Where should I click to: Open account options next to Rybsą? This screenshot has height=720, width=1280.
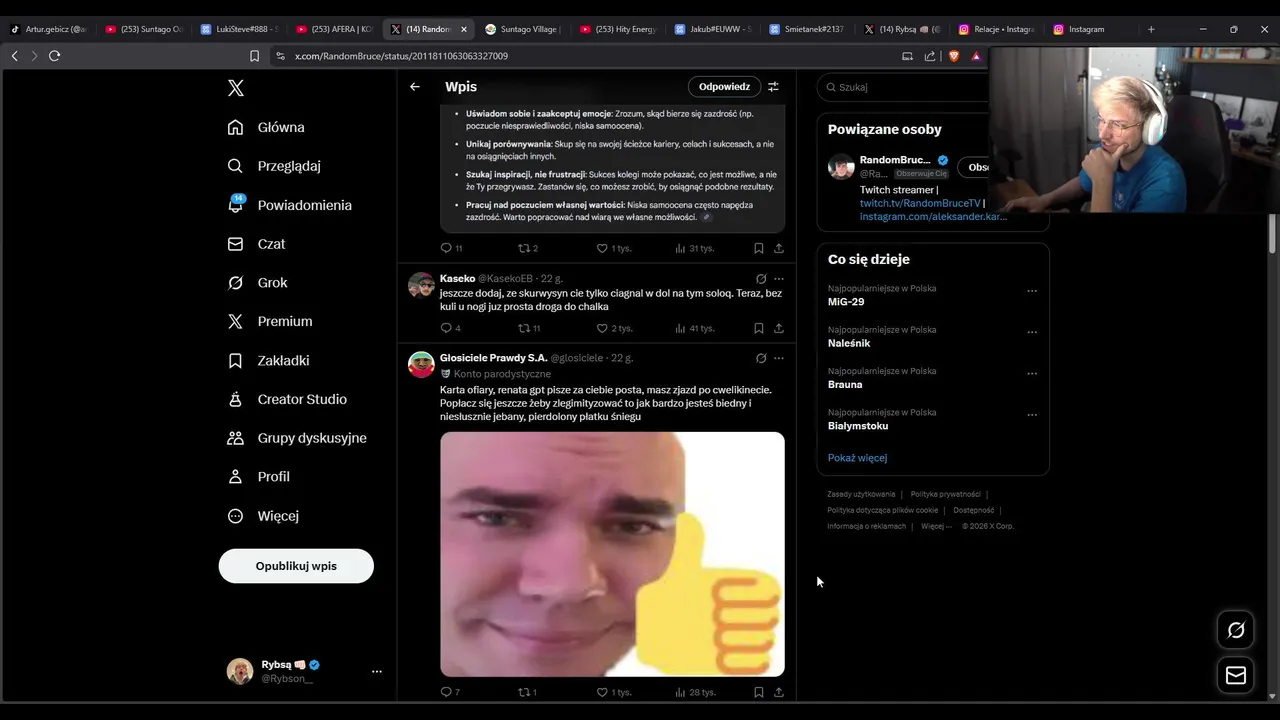377,671
